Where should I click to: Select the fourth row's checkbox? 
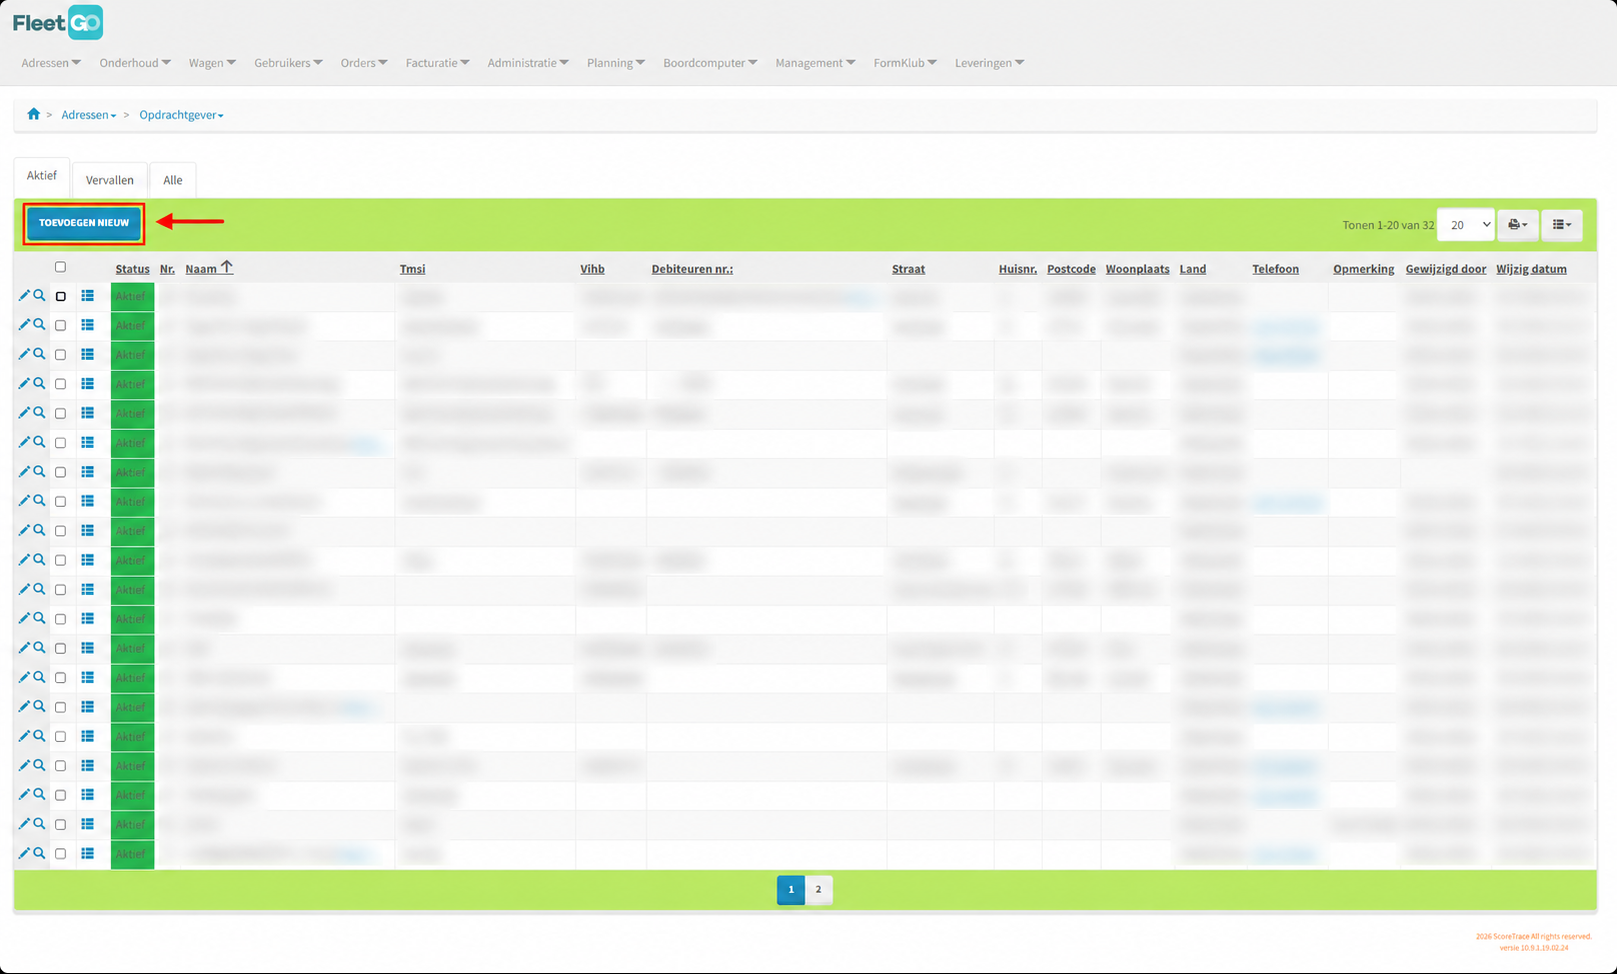click(61, 384)
